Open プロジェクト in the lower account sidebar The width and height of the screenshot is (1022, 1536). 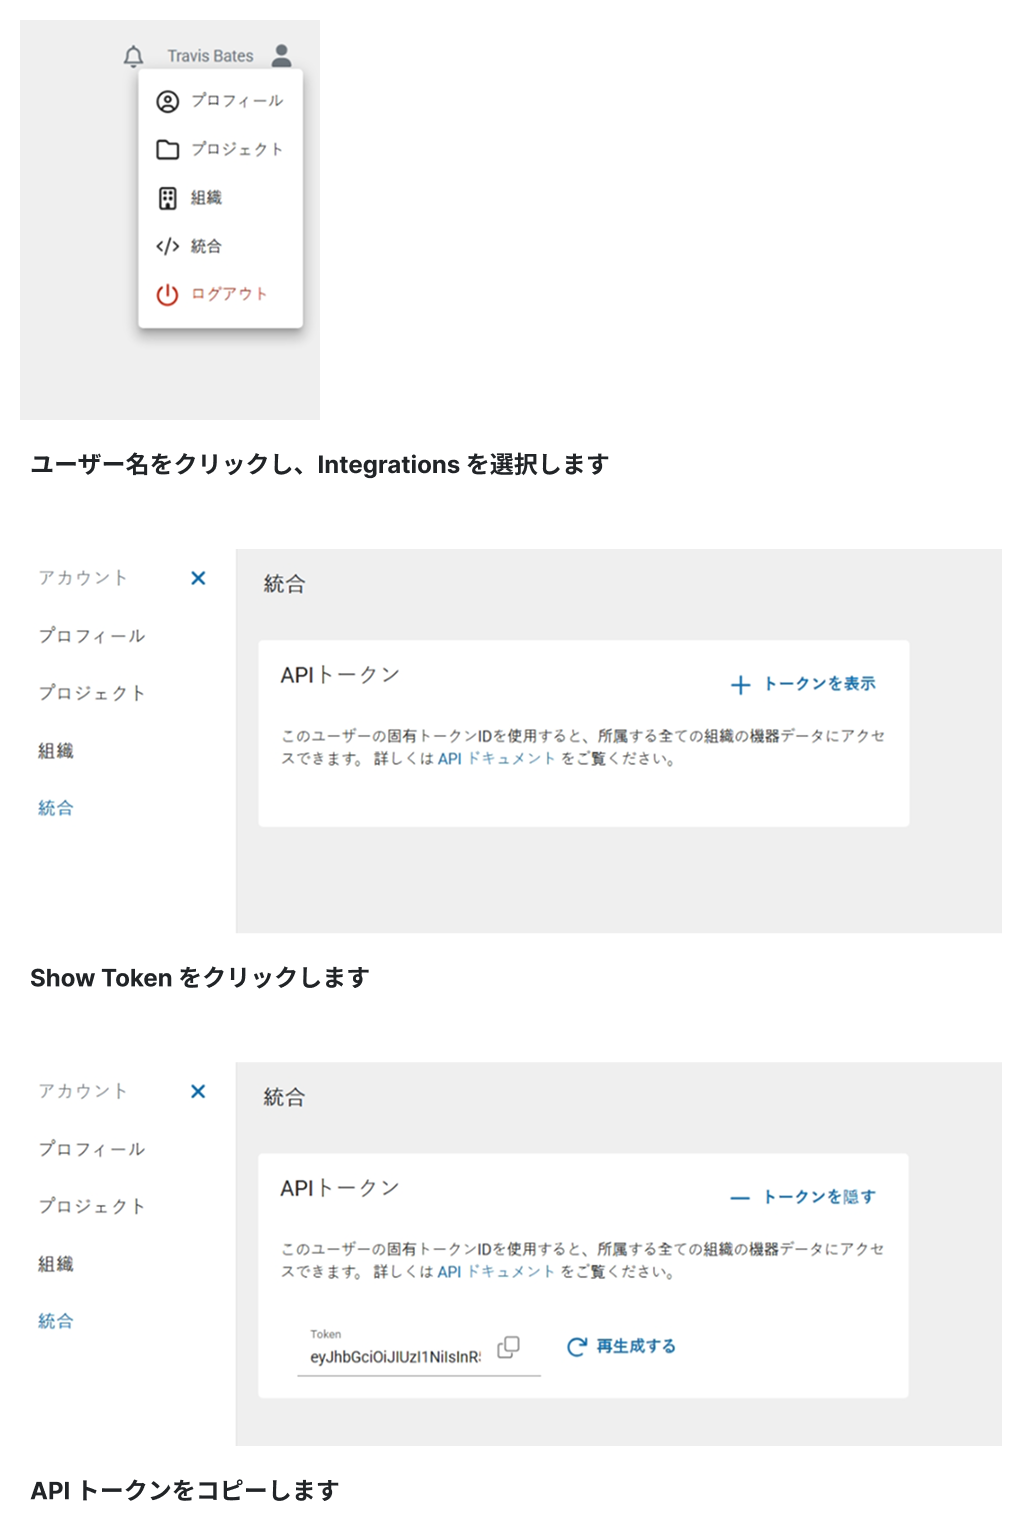[x=92, y=1206]
